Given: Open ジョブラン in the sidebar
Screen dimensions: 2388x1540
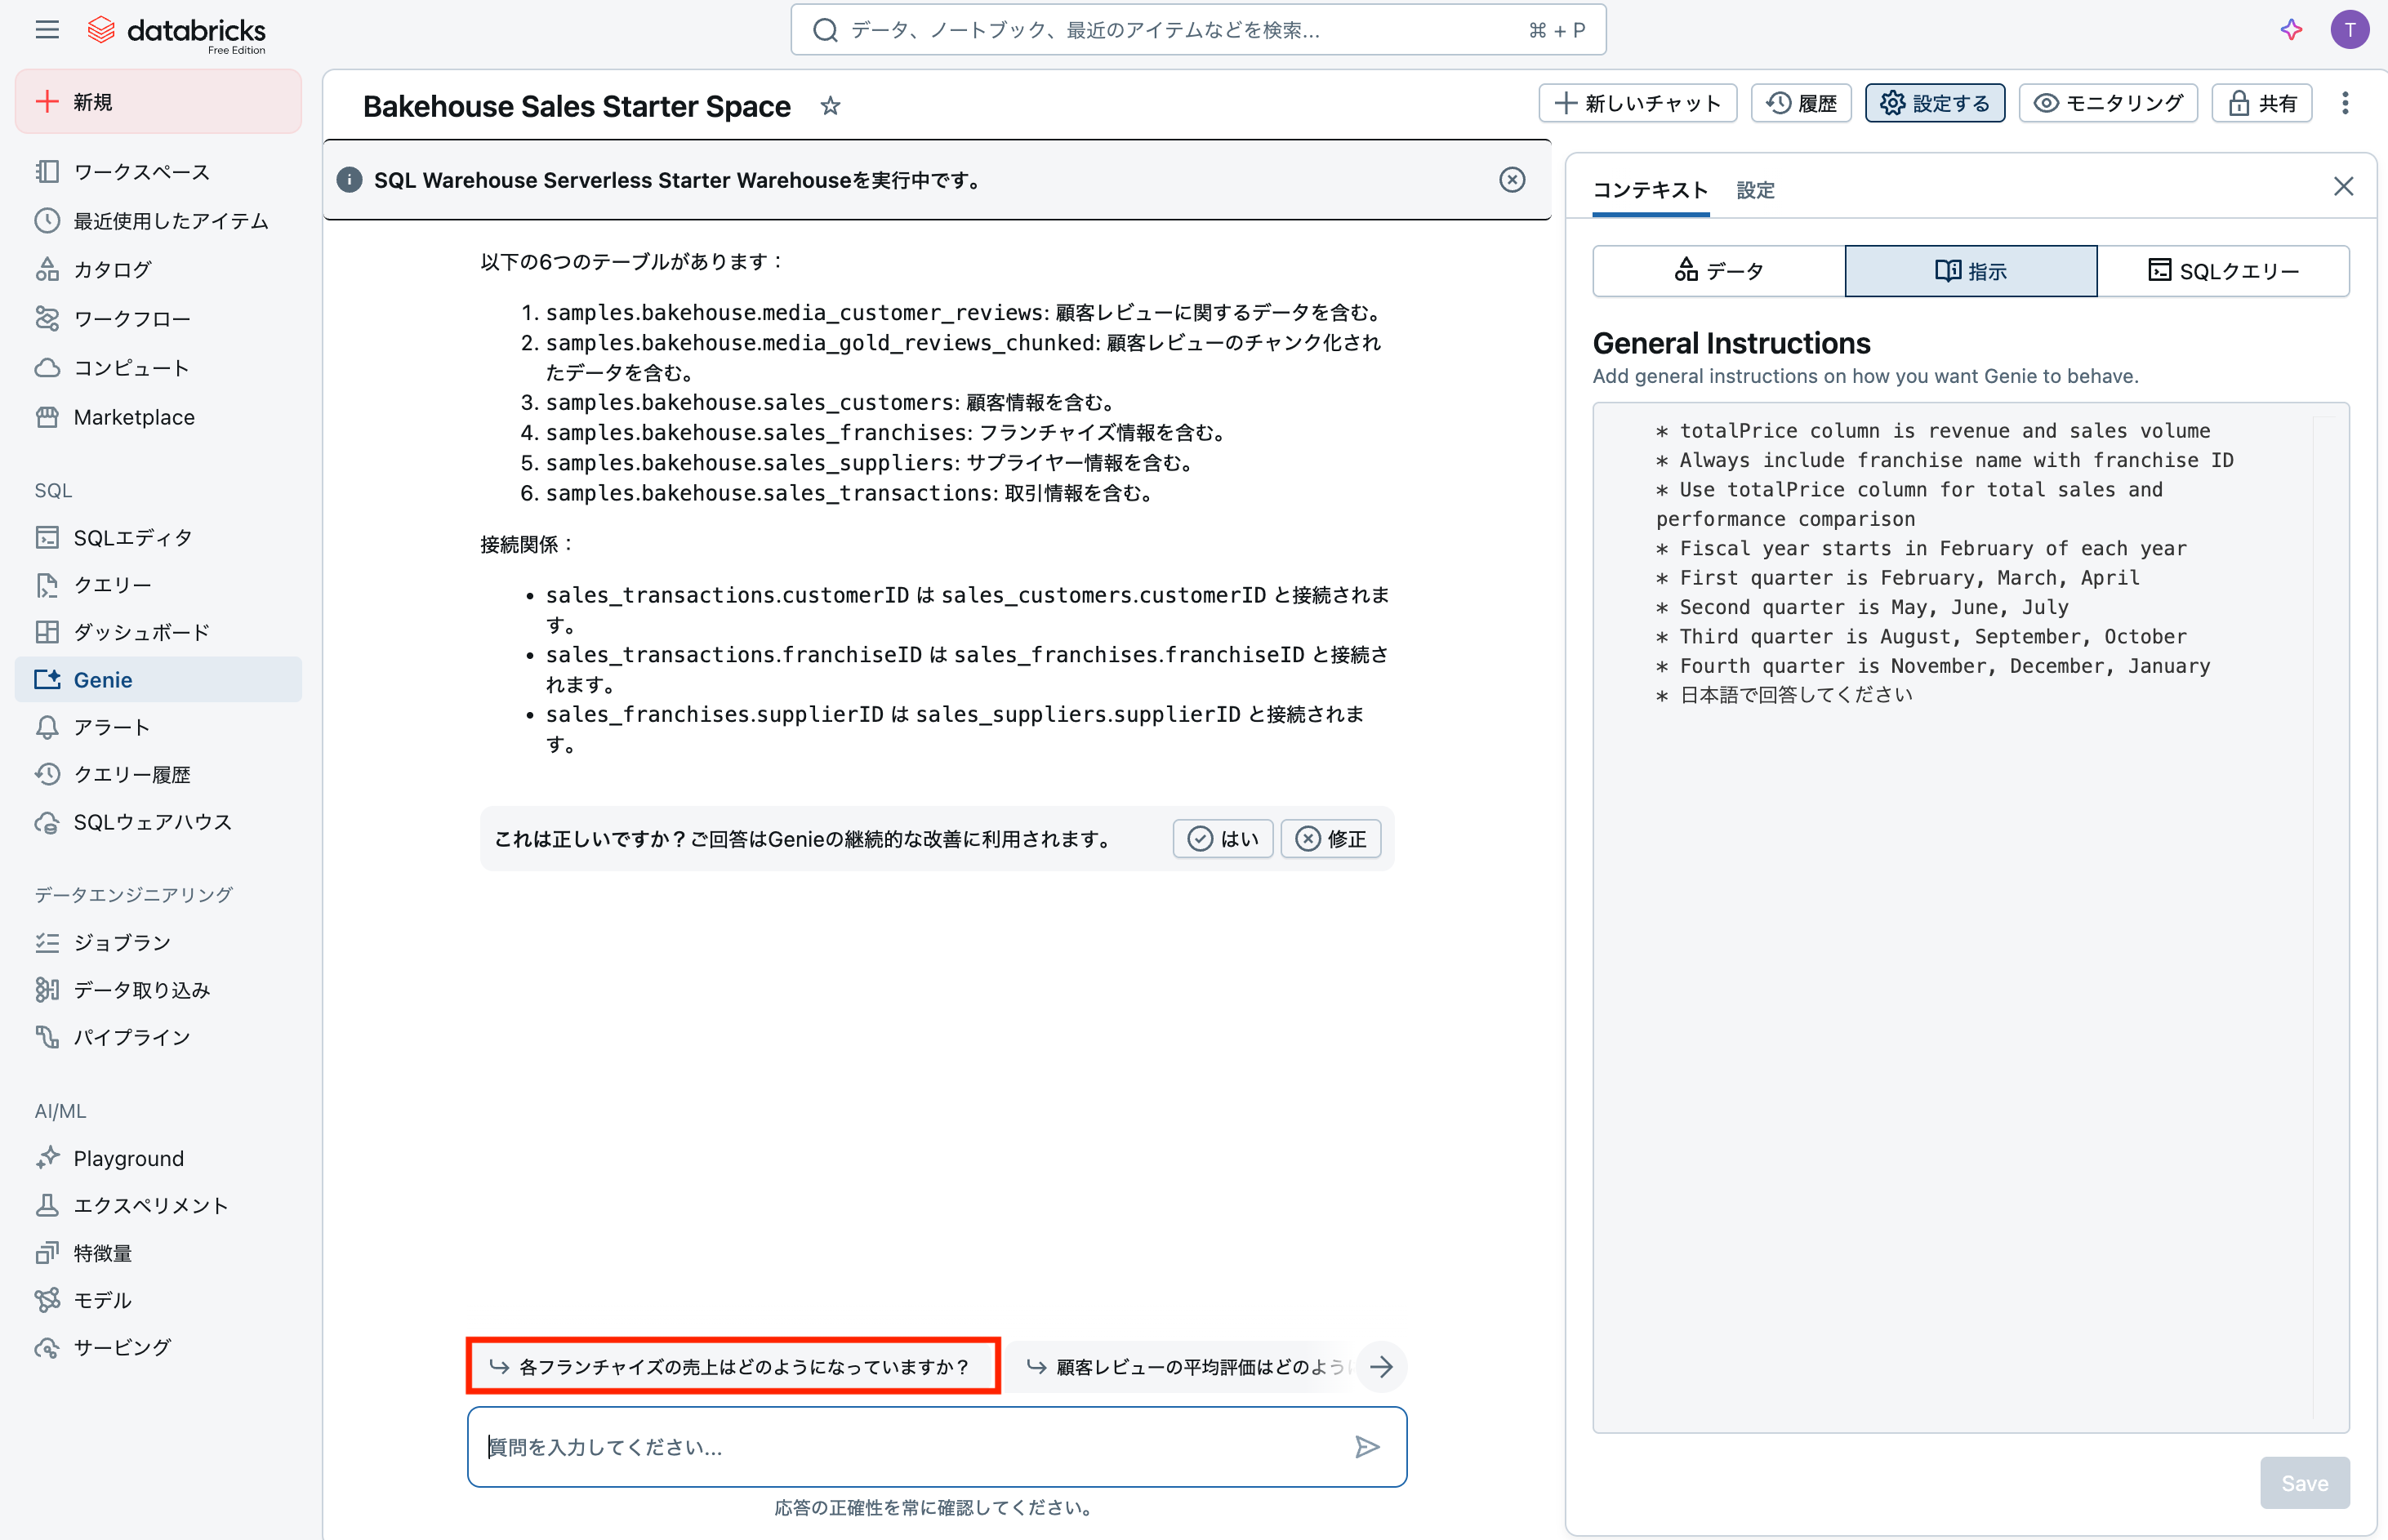Looking at the screenshot, I should click(158, 943).
